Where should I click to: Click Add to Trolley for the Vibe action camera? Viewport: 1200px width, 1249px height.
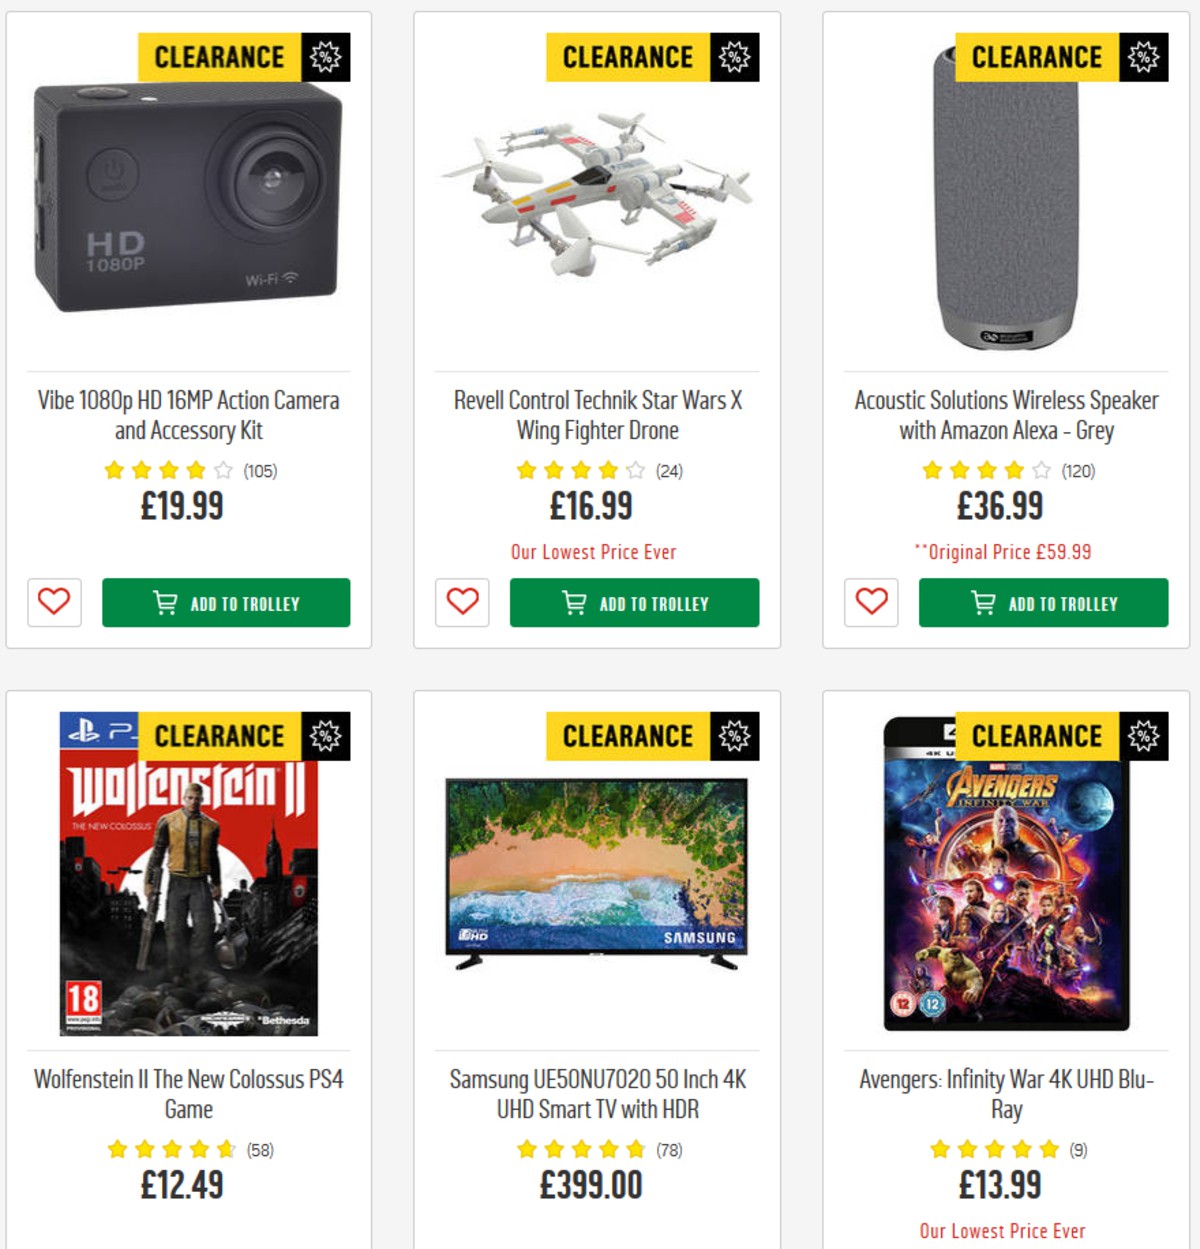coord(226,603)
